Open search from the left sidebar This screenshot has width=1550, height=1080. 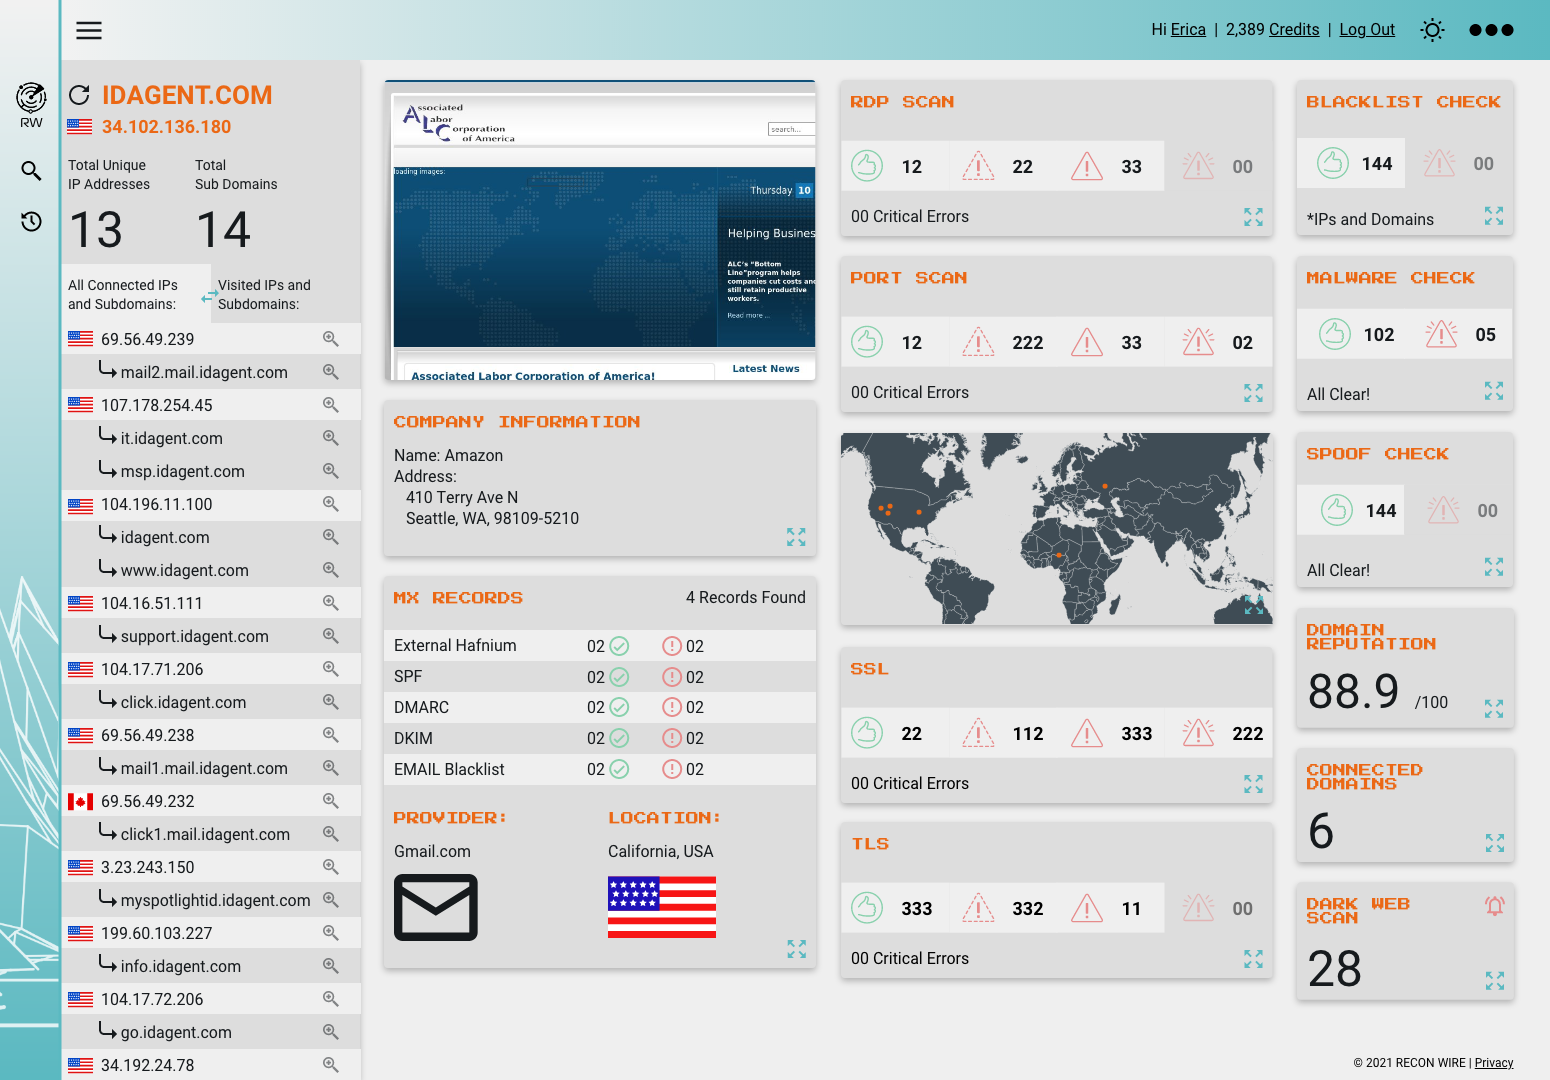coord(31,171)
